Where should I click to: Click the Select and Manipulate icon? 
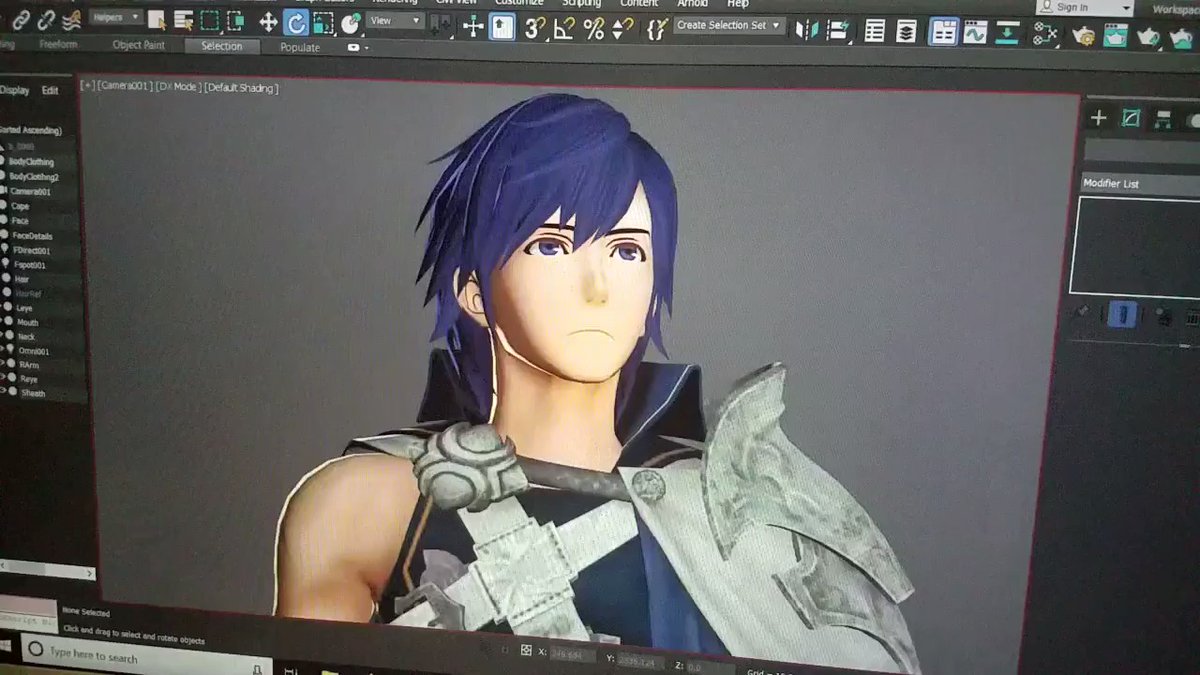click(x=474, y=27)
